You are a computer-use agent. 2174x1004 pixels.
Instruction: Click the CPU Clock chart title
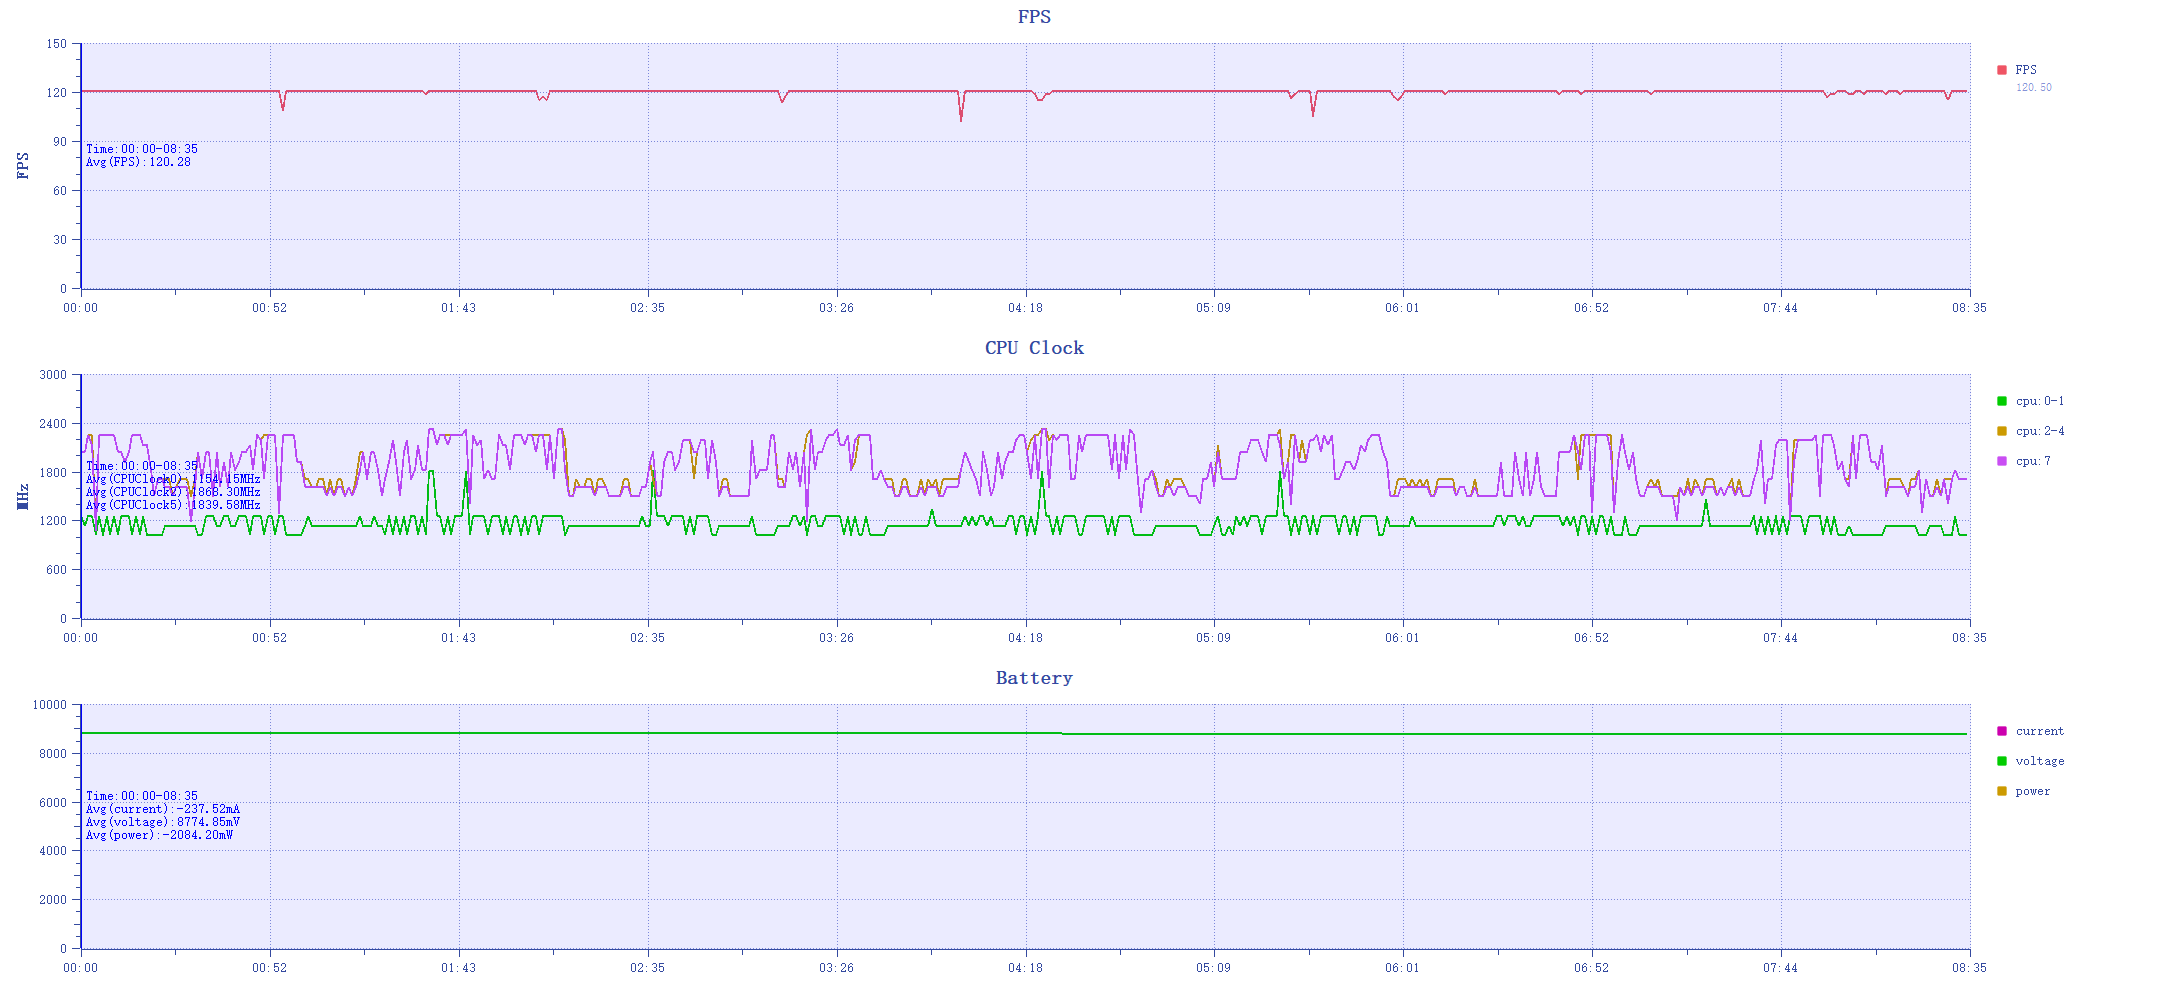[x=1034, y=348]
